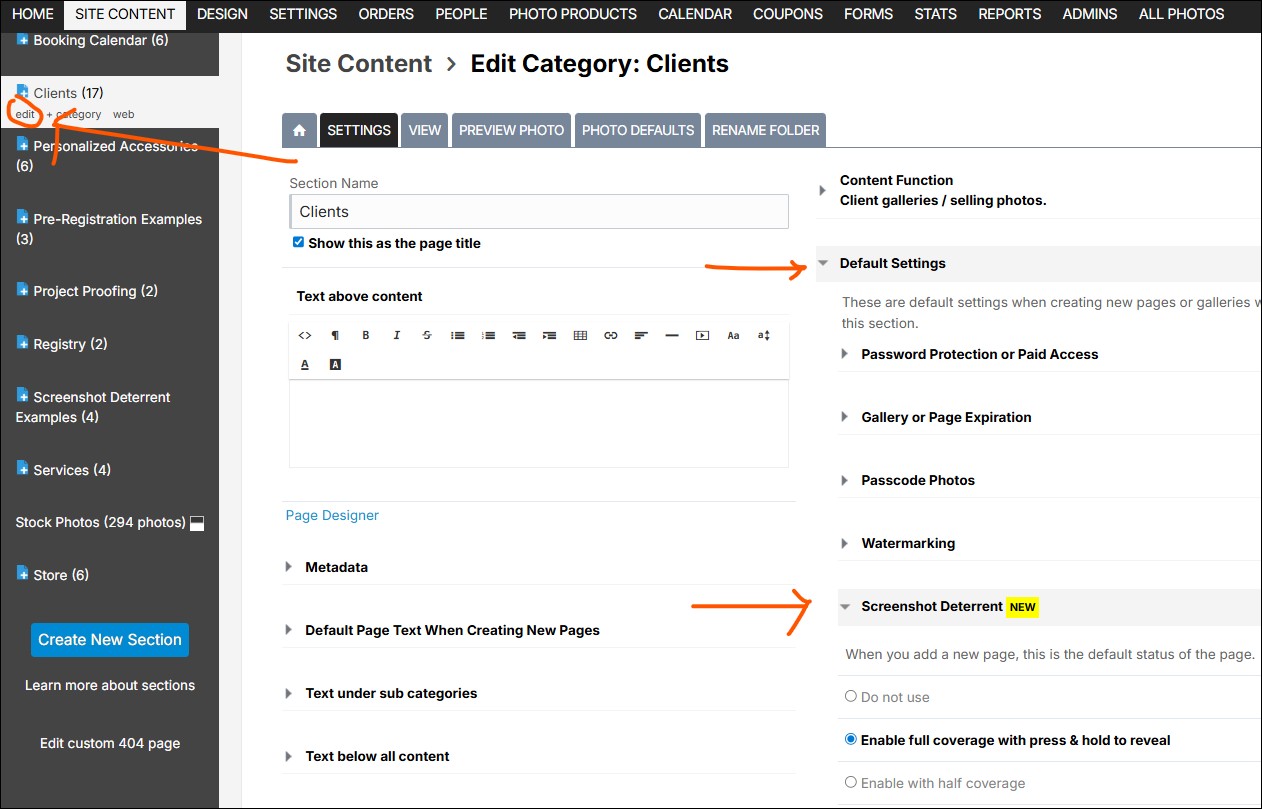Open the Page Designer link
Viewport: 1262px width, 809px height.
[332, 516]
